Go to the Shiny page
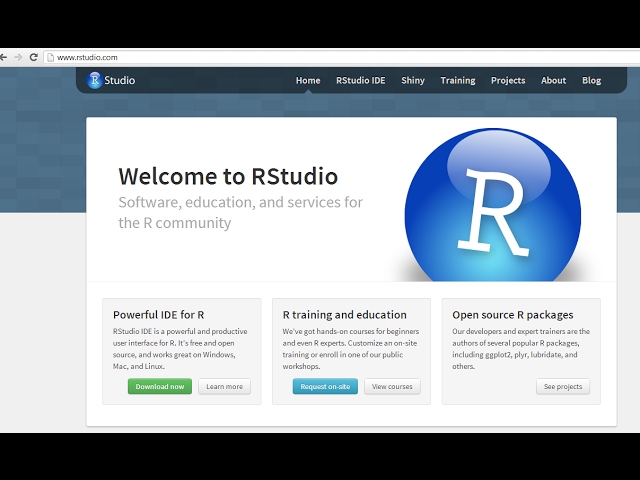 coord(413,80)
